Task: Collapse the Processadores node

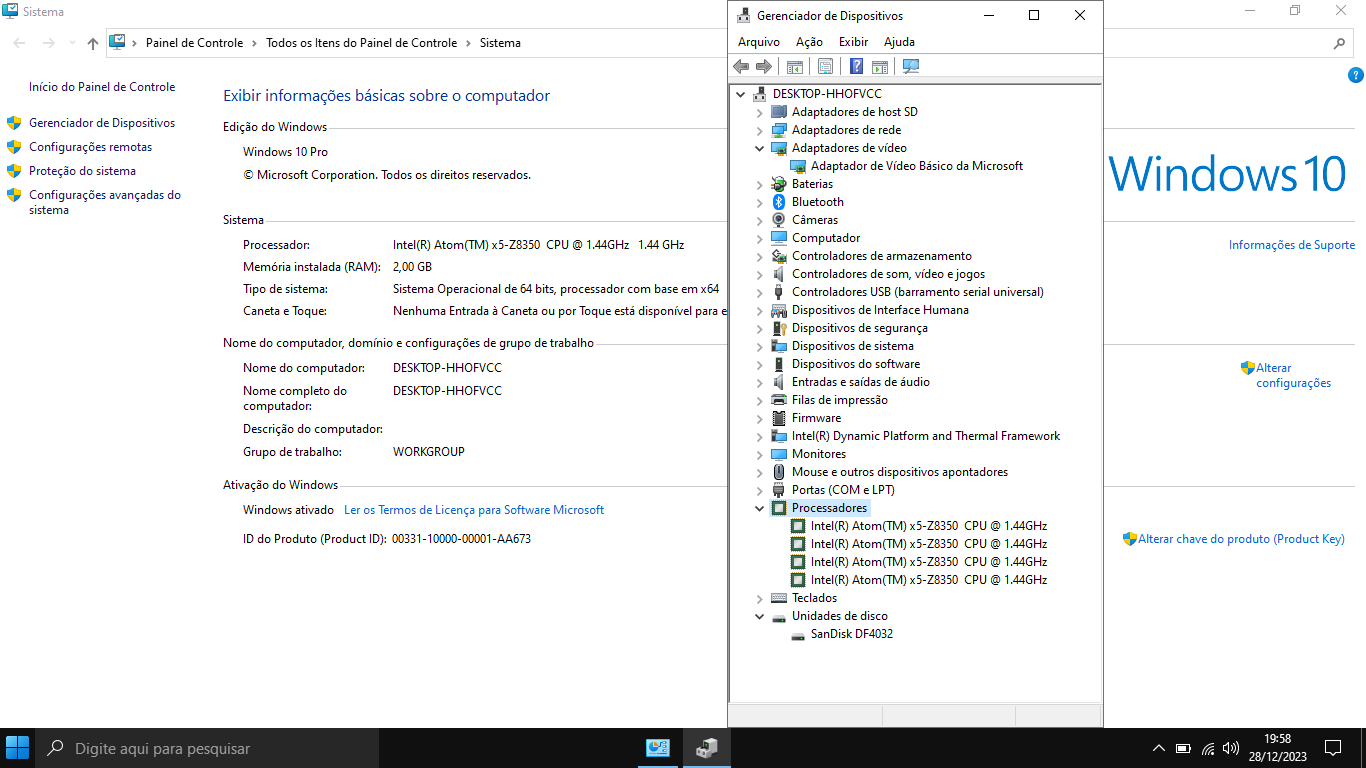Action: pyautogui.click(x=760, y=508)
